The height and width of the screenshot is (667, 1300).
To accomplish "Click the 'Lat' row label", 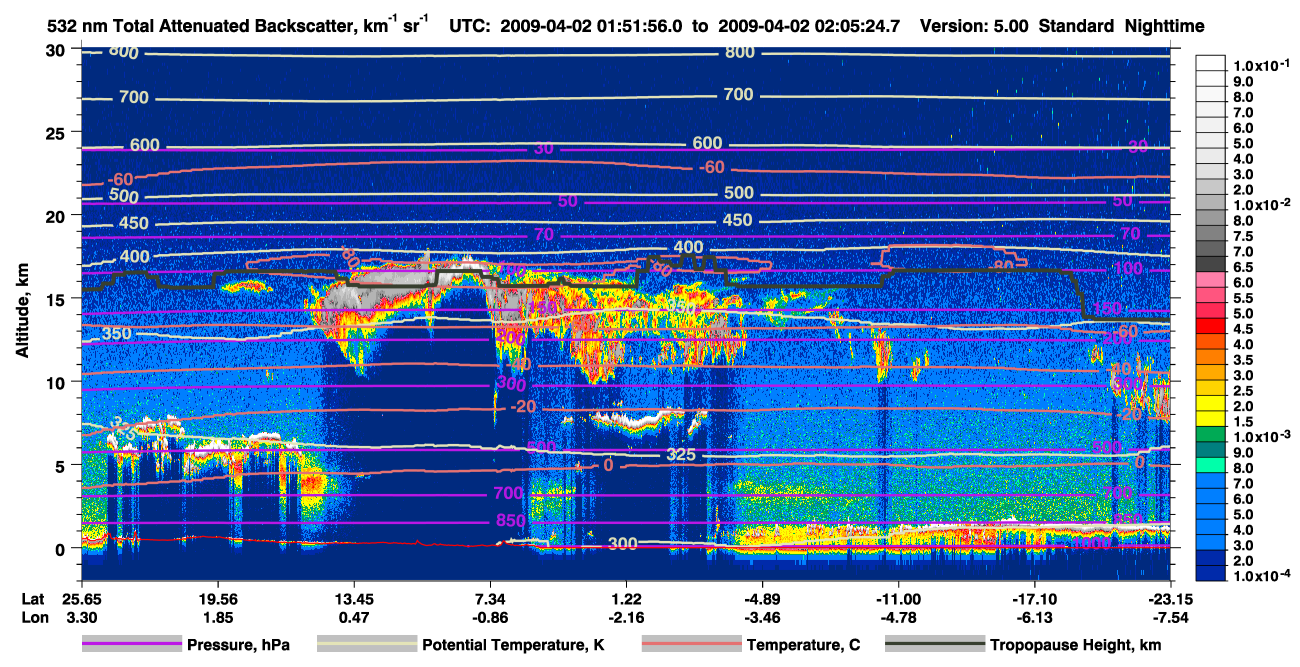I will [x=33, y=599].
